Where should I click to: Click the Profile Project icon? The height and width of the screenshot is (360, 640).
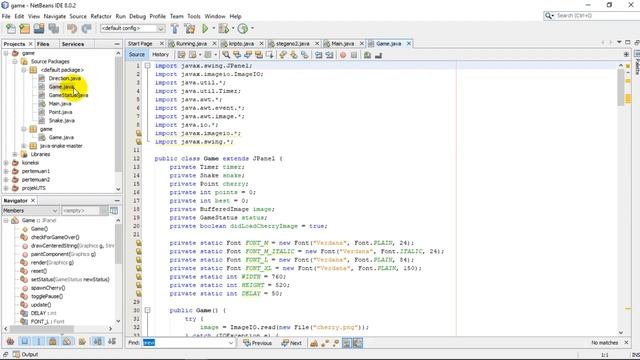[x=243, y=29]
